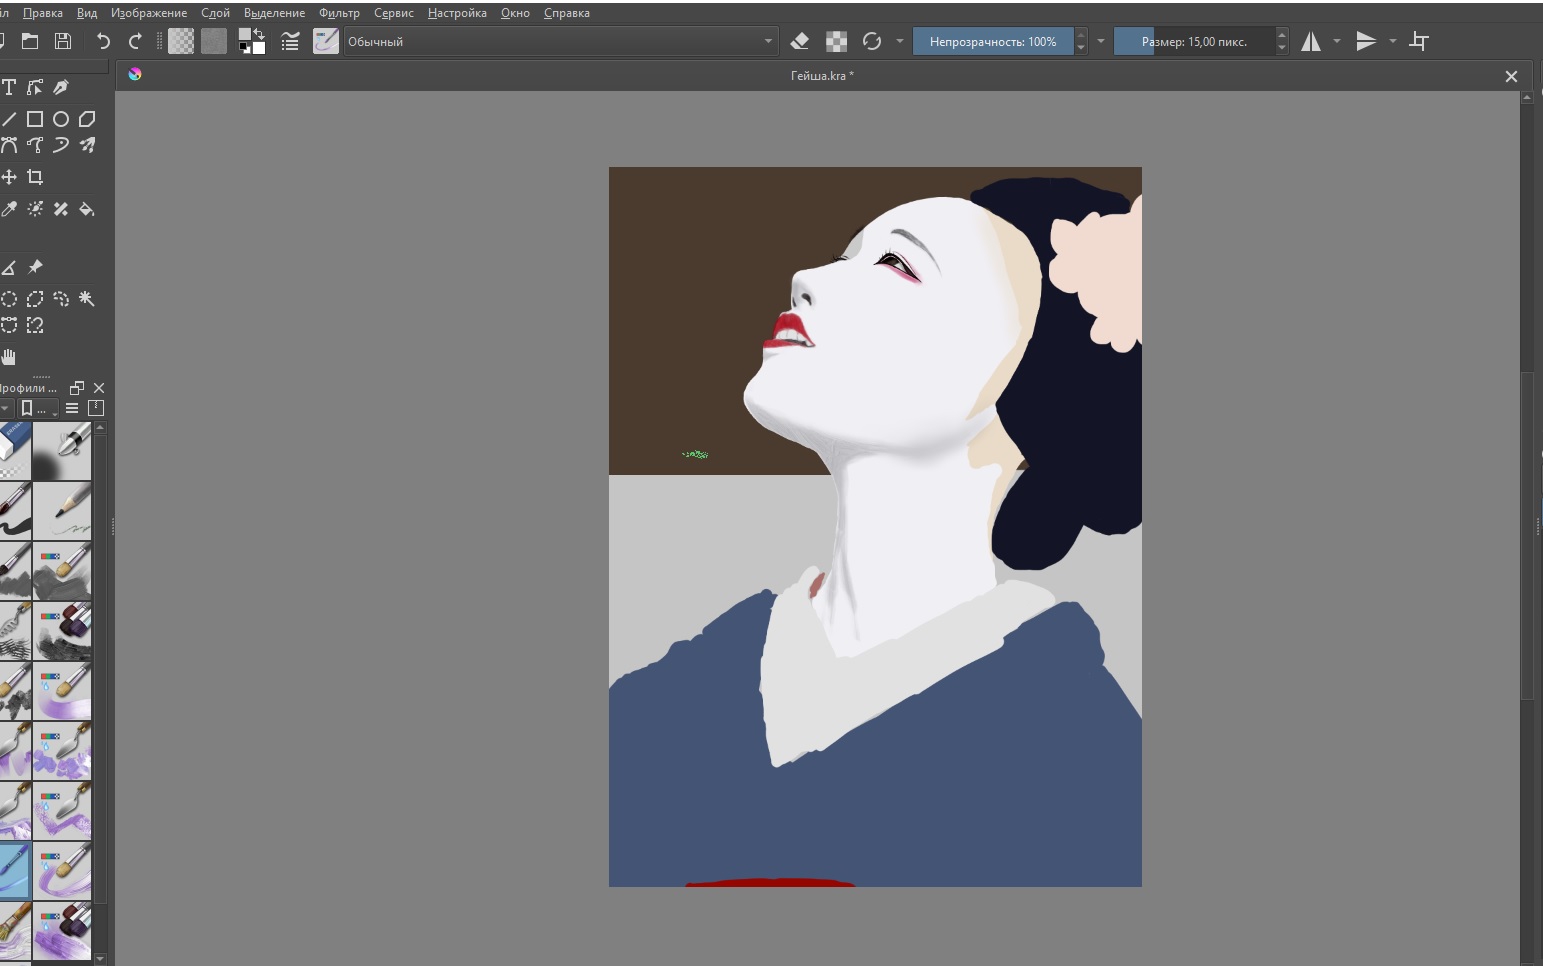Select the Rectangle shape tool
Viewport: 1543px width, 966px height.
(35, 118)
